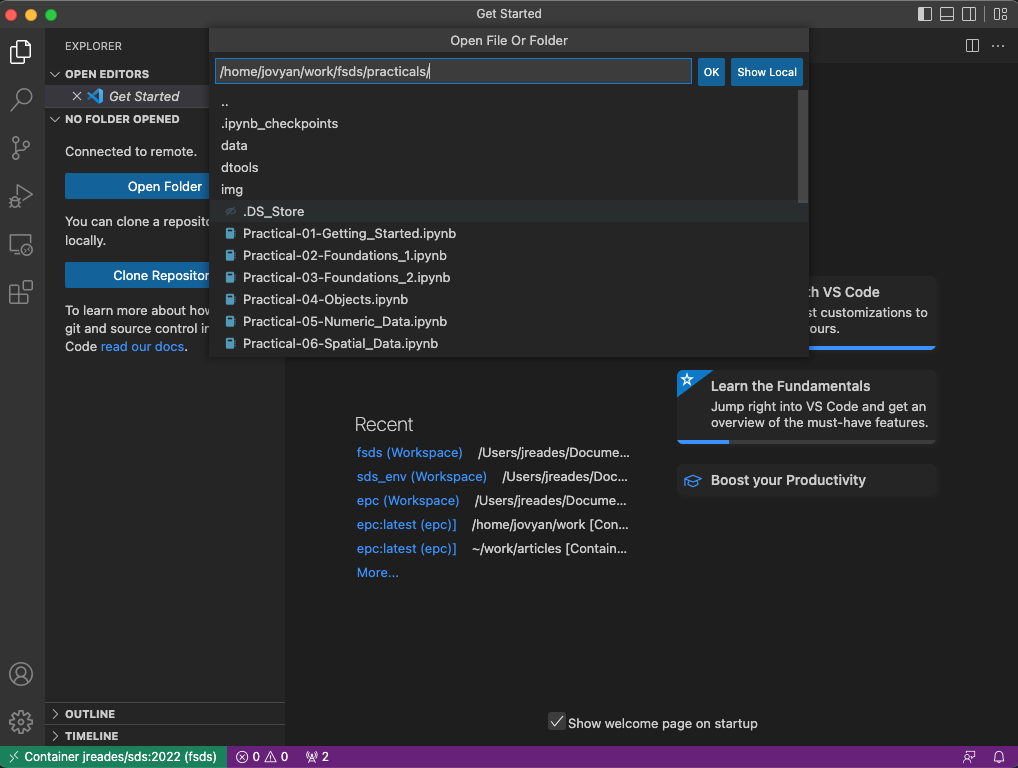
Task: Open the Learn the Fundamentals walkthrough
Action: tap(806, 406)
